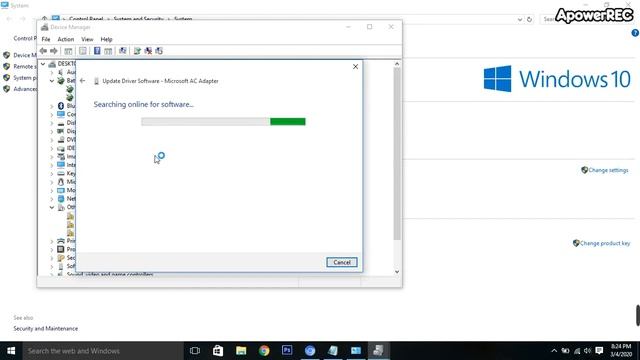Click the Back arrow in Device Manager toolbar

click(x=43, y=51)
